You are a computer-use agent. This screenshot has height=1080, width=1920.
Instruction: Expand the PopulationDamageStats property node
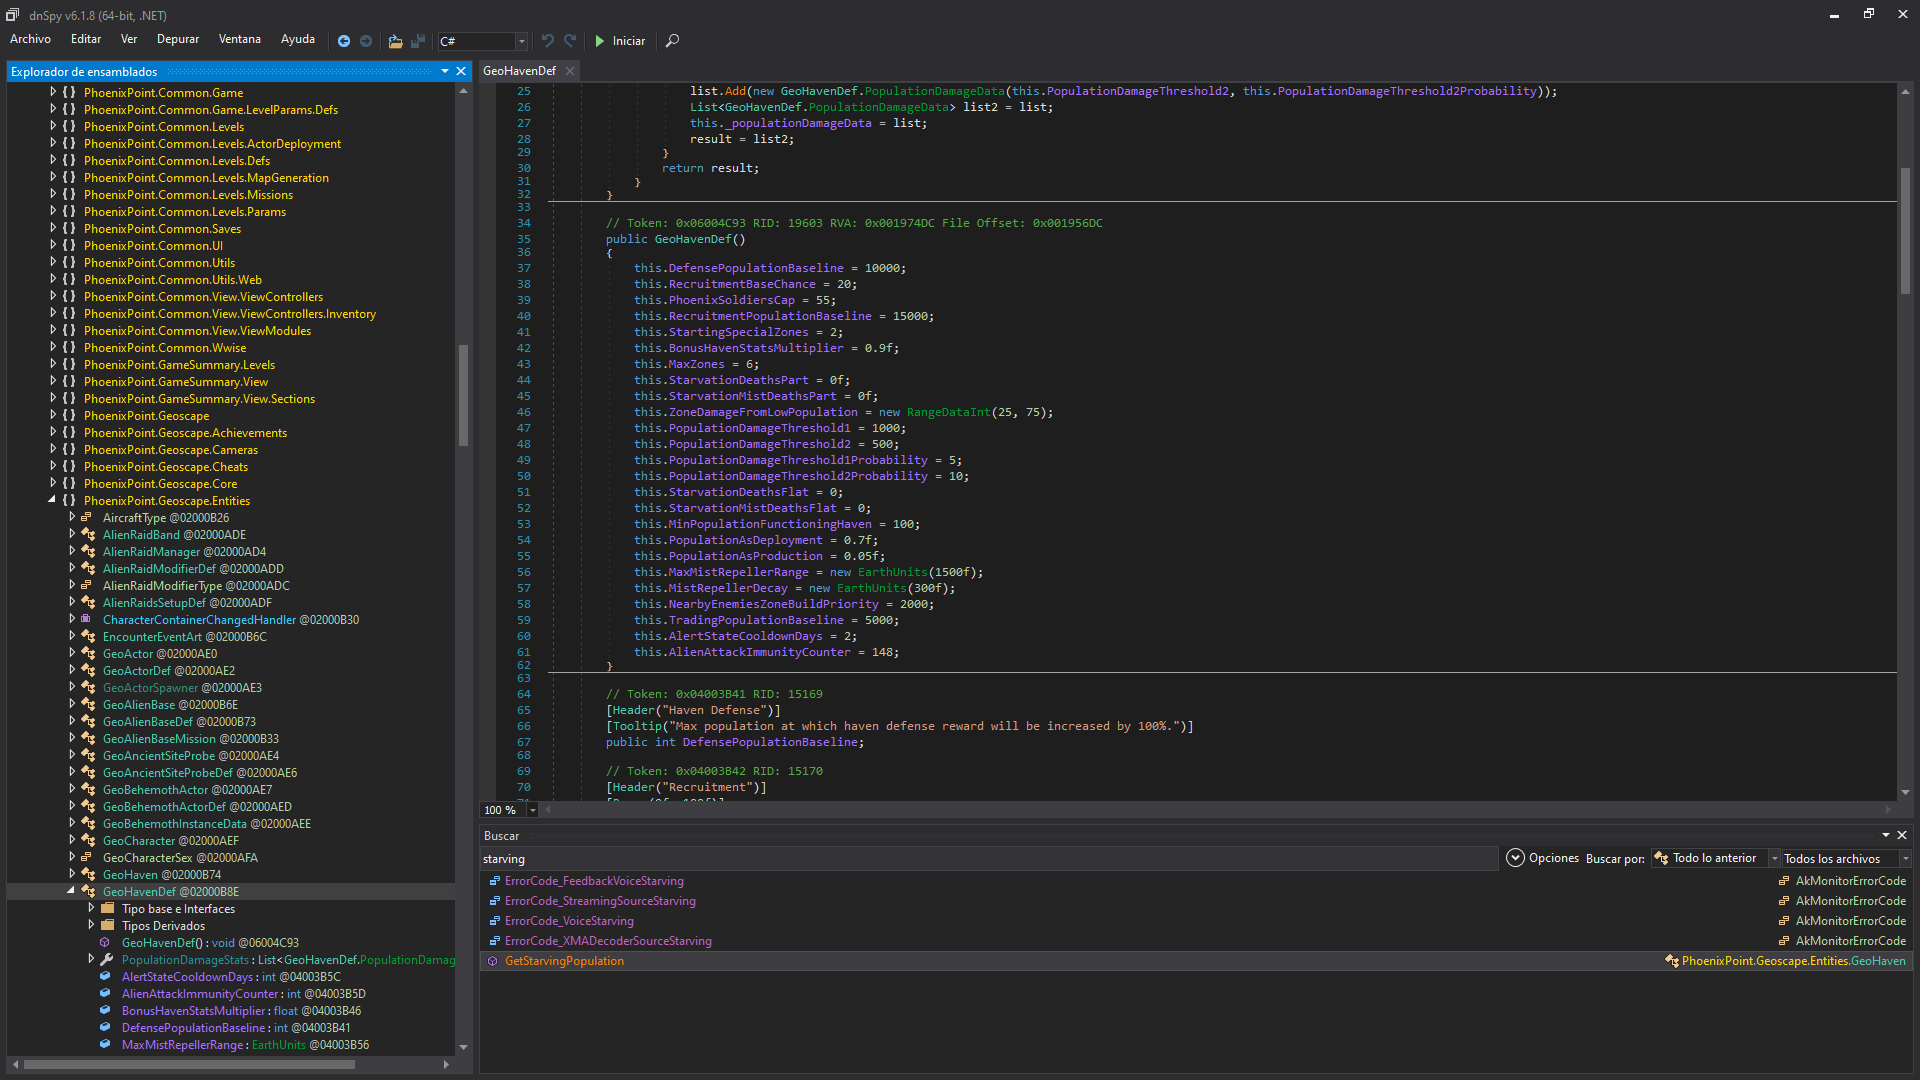point(91,959)
